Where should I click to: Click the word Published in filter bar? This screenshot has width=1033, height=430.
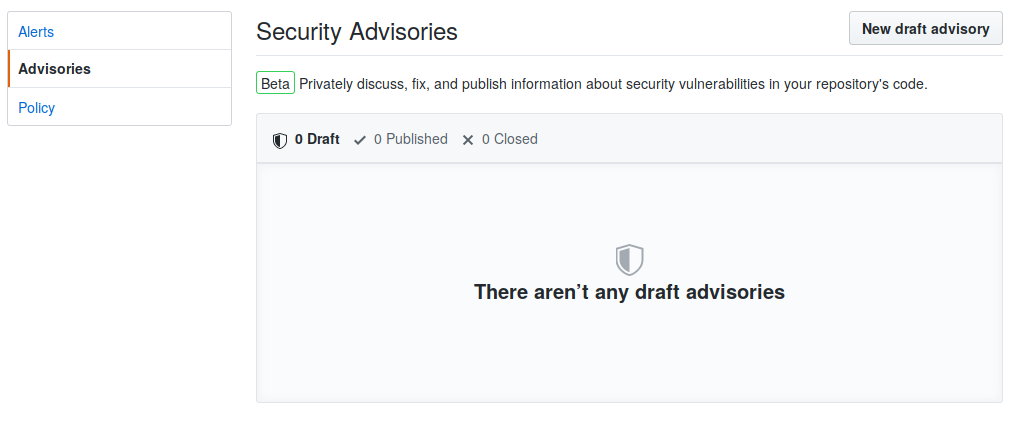pyautogui.click(x=417, y=139)
